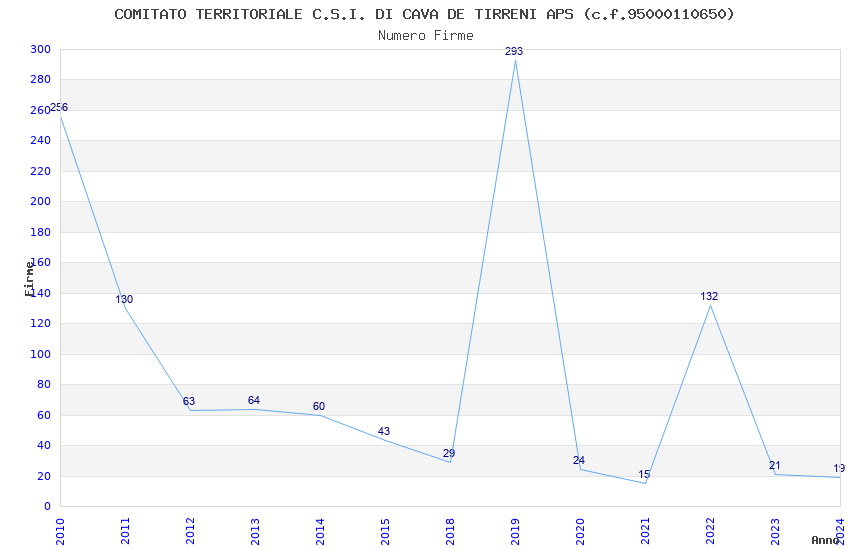The image size is (850, 550).
Task: Click the data label 24 for 2020
Action: pos(579,460)
